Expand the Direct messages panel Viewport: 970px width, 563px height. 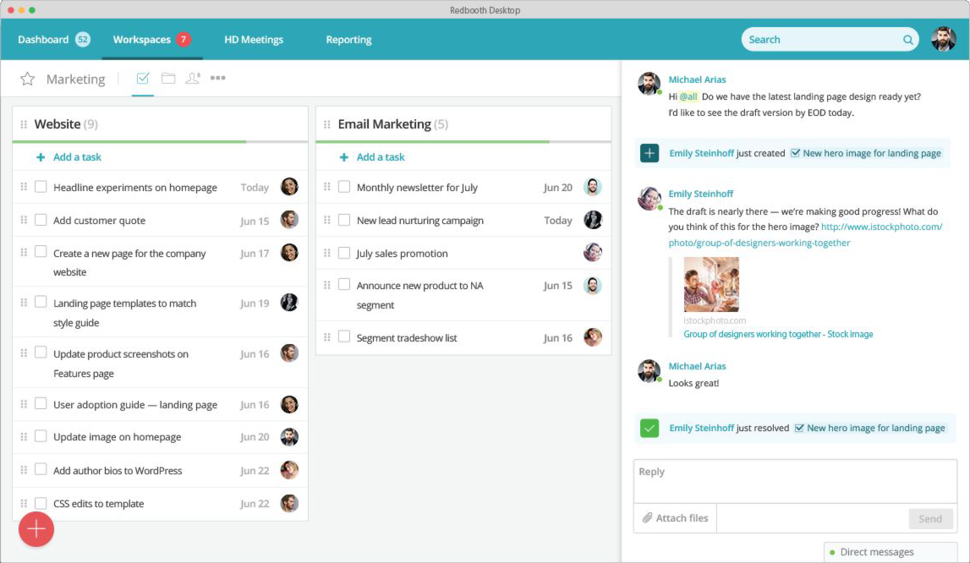(891, 552)
